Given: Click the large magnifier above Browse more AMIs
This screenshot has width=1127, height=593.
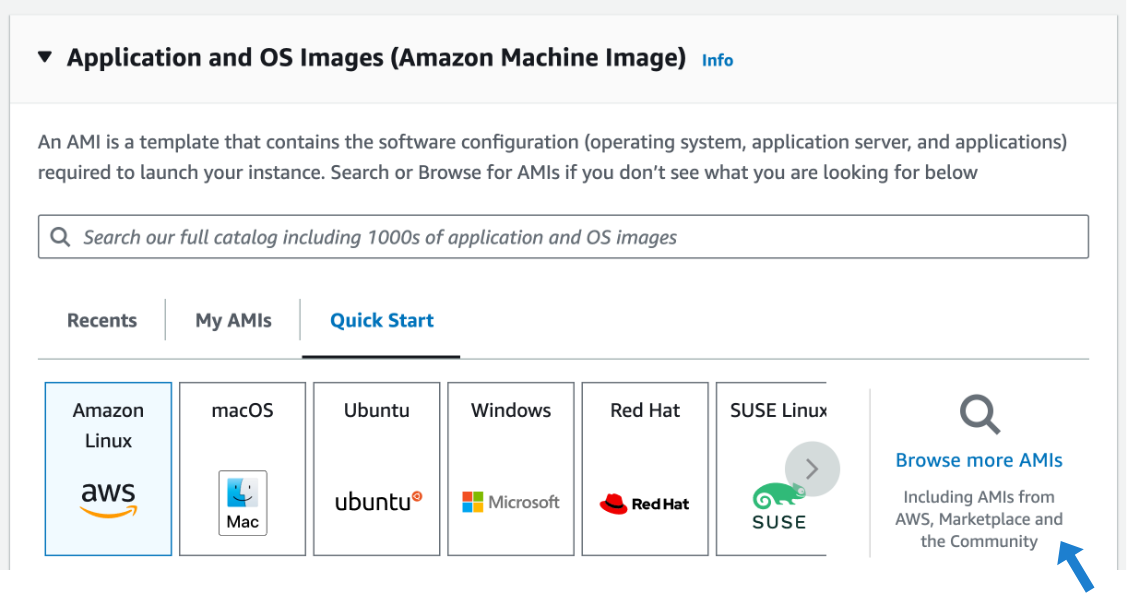Looking at the screenshot, I should pos(979,414).
